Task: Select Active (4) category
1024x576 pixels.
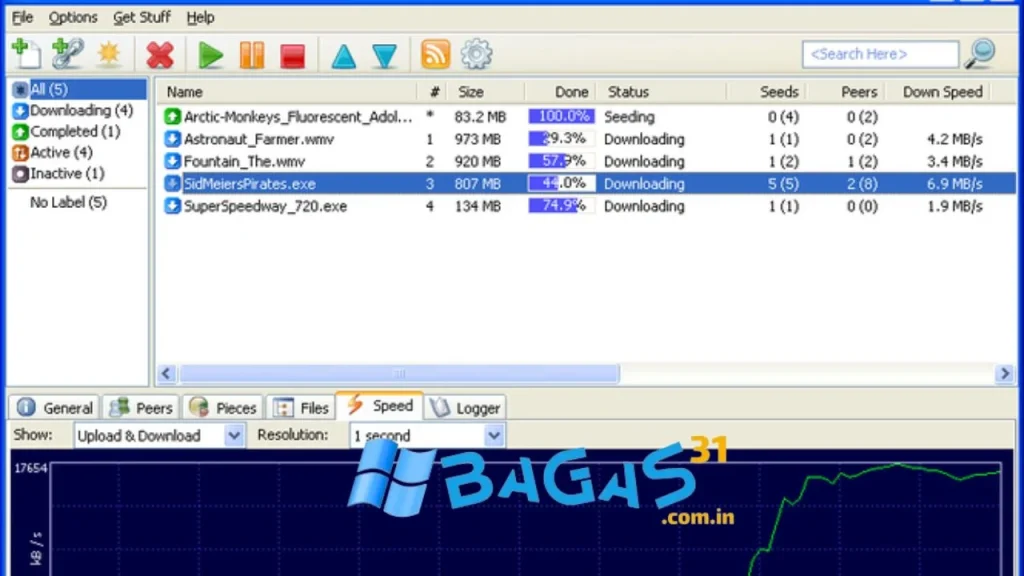Action: click(53, 152)
